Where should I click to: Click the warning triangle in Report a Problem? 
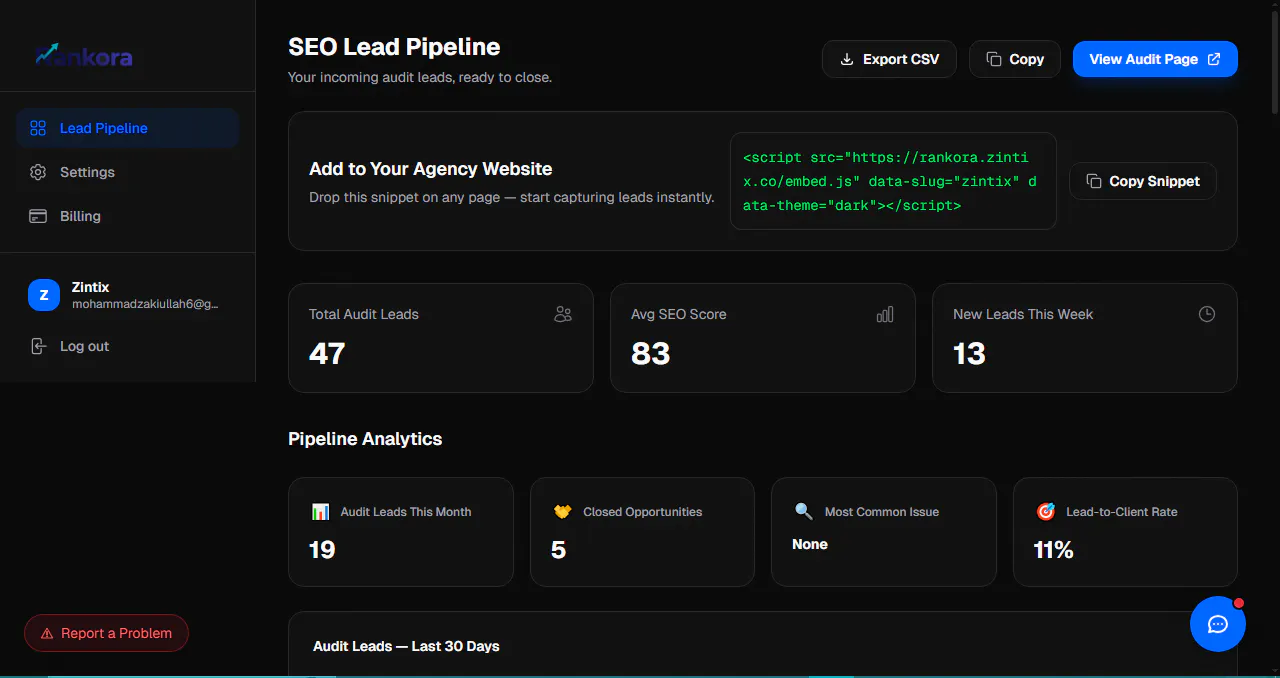pos(47,633)
